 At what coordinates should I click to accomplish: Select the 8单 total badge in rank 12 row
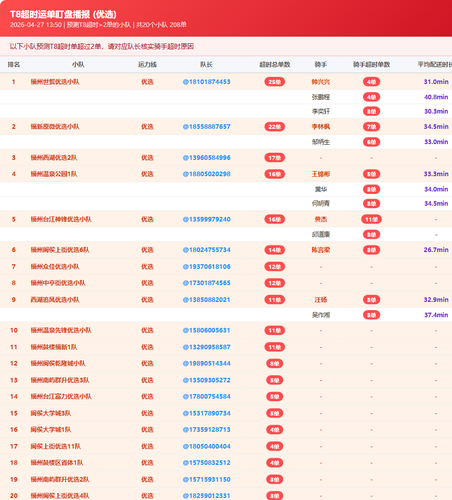tap(275, 363)
